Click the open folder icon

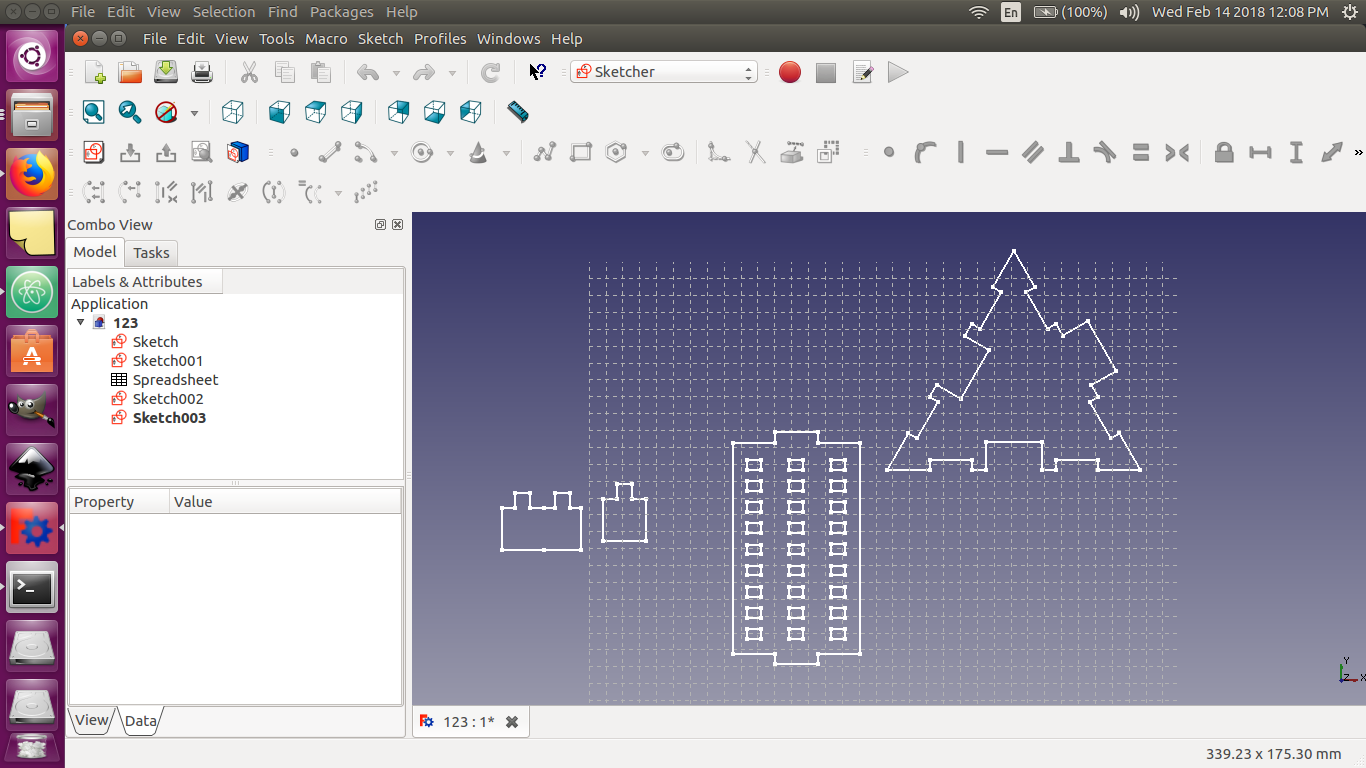[x=130, y=72]
